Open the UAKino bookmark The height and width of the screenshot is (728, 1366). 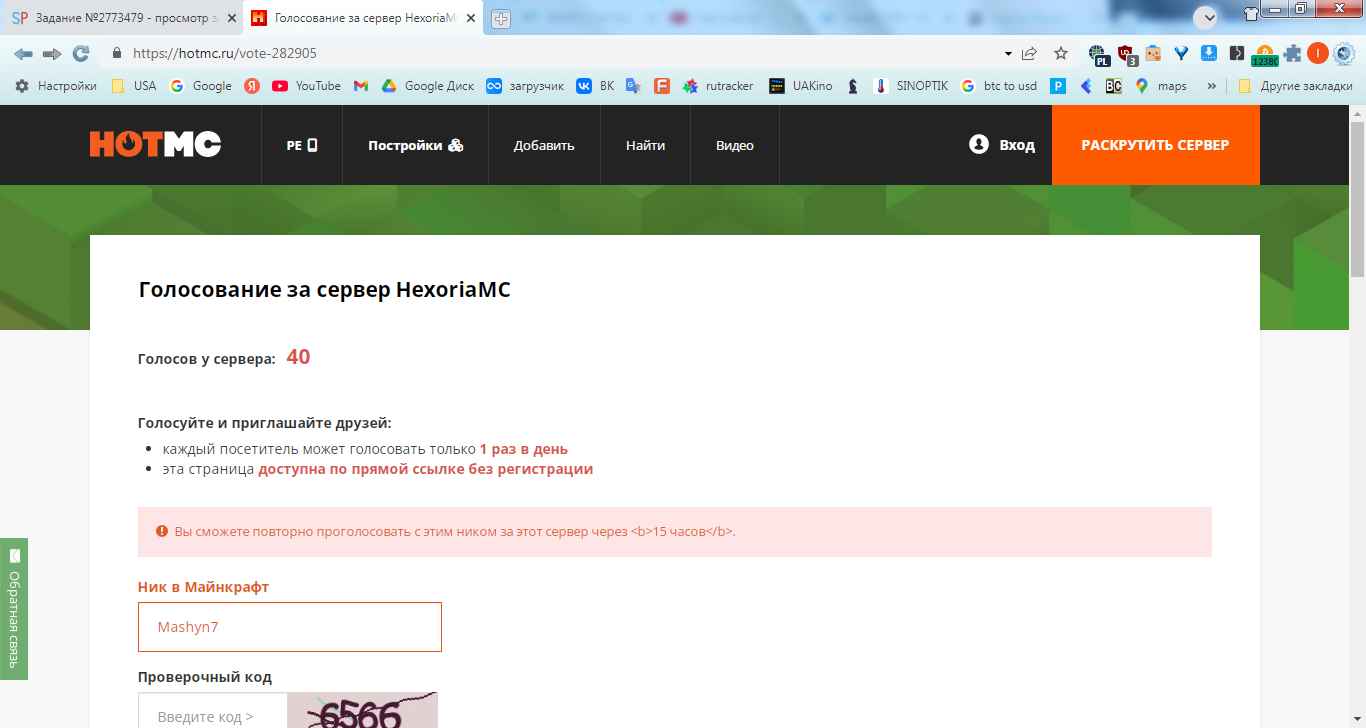pyautogui.click(x=801, y=86)
